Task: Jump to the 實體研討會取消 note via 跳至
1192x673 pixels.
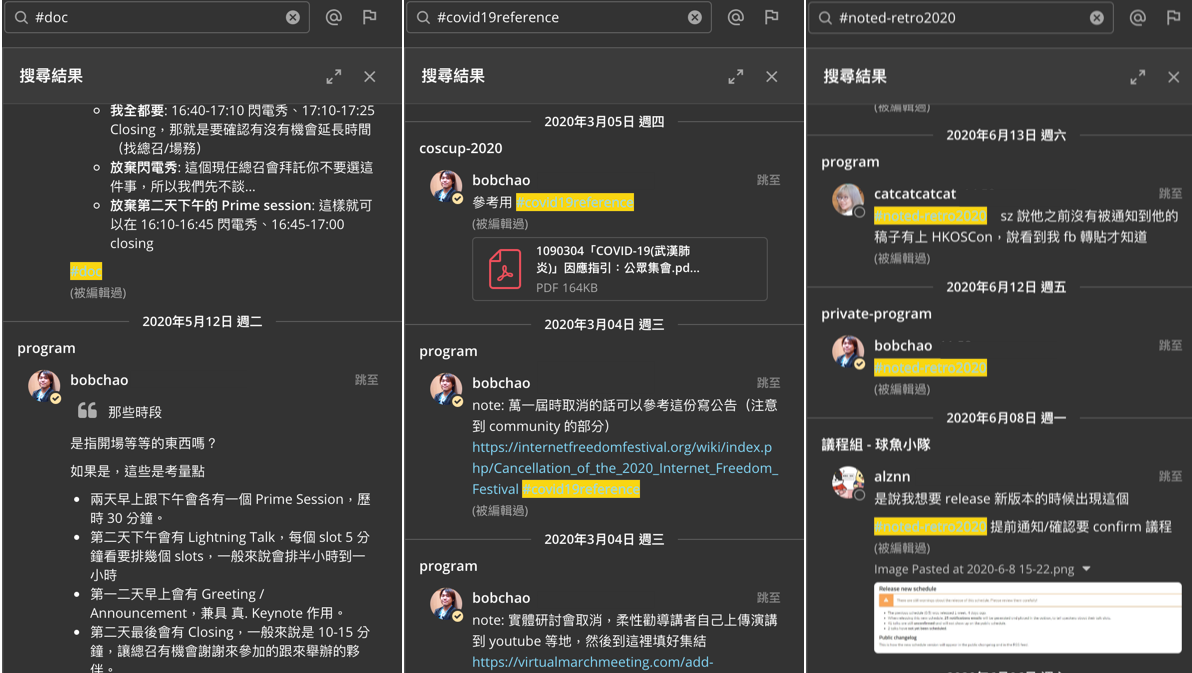Action: tap(769, 598)
